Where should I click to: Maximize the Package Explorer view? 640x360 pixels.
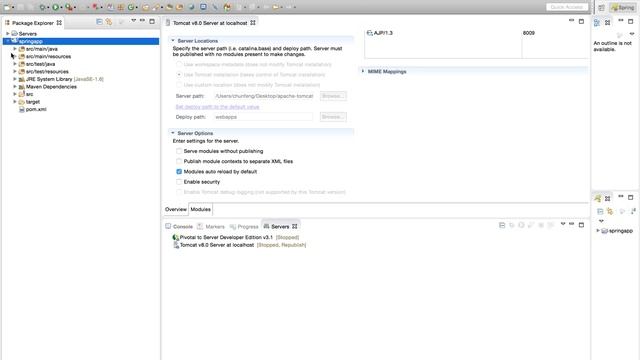pyautogui.click(x=152, y=21)
